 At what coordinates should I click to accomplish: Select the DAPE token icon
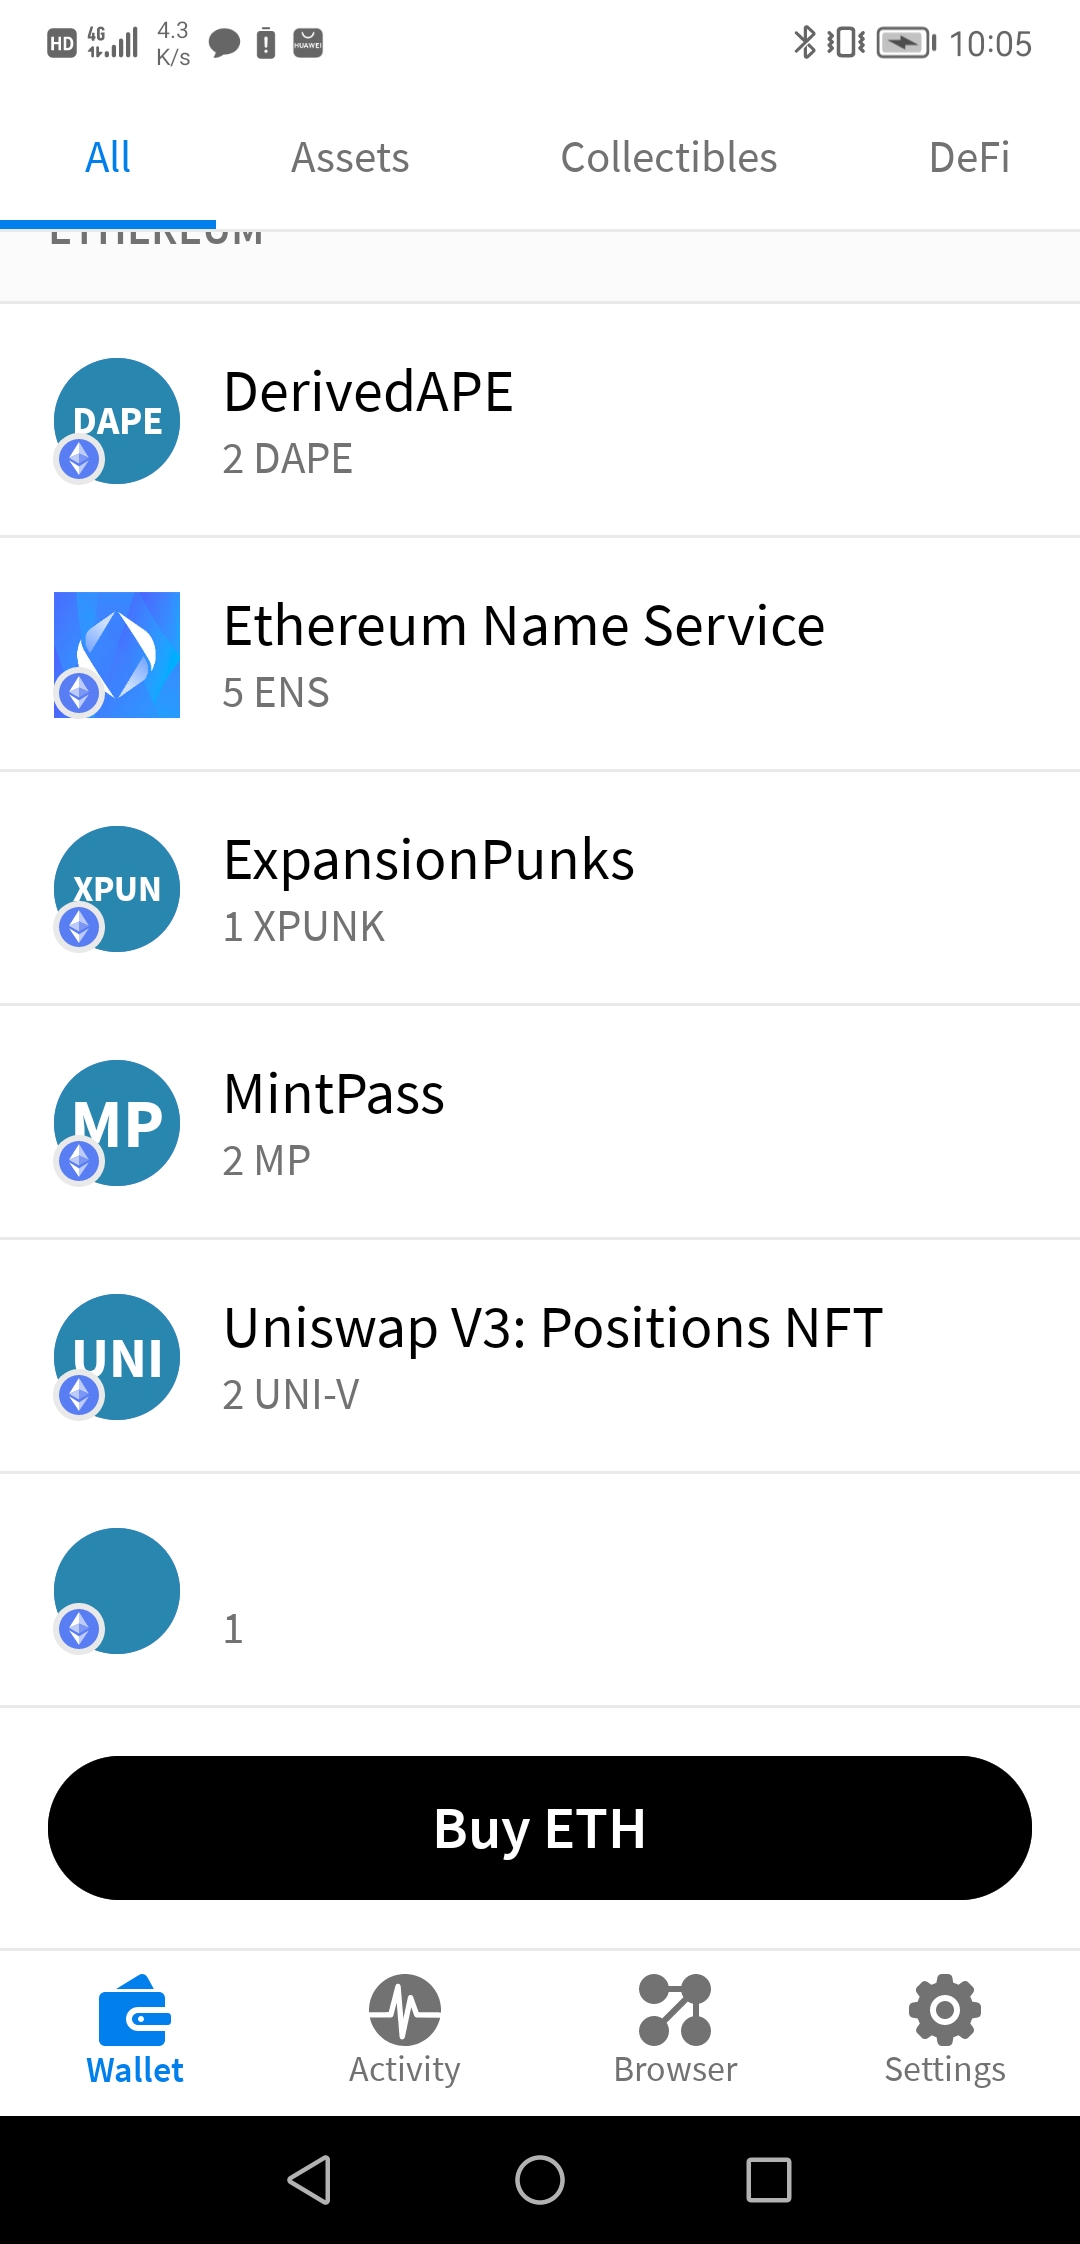[116, 421]
